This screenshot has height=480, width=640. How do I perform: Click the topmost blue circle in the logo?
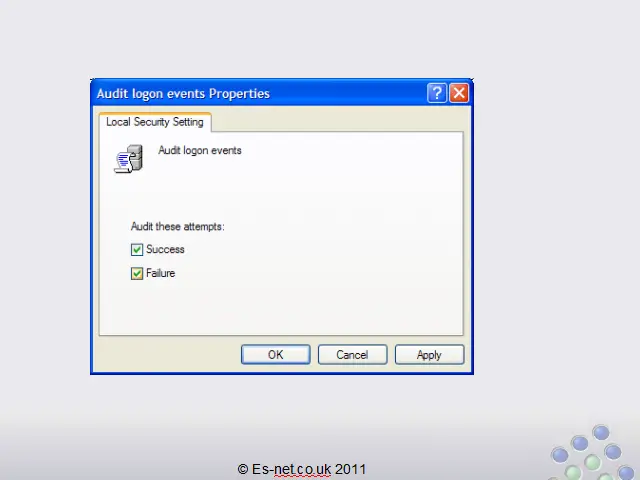[601, 433]
